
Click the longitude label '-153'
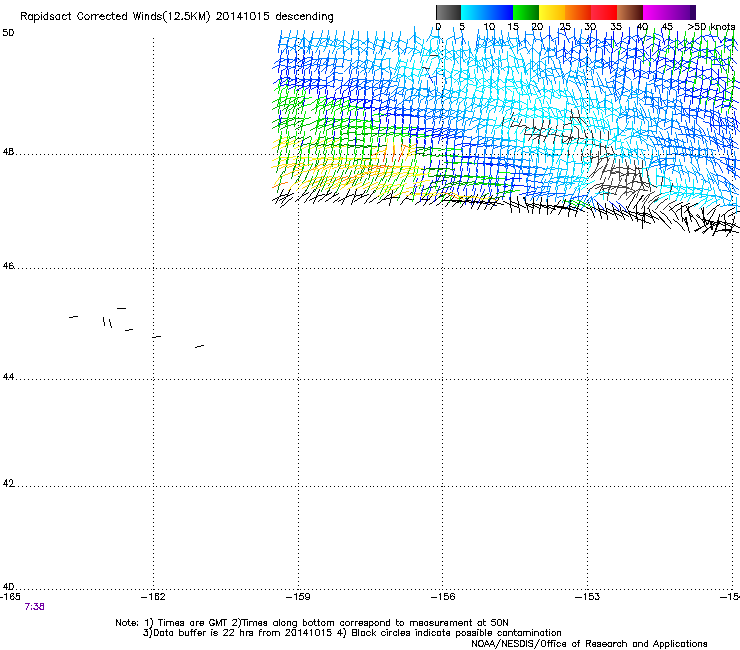click(x=588, y=597)
